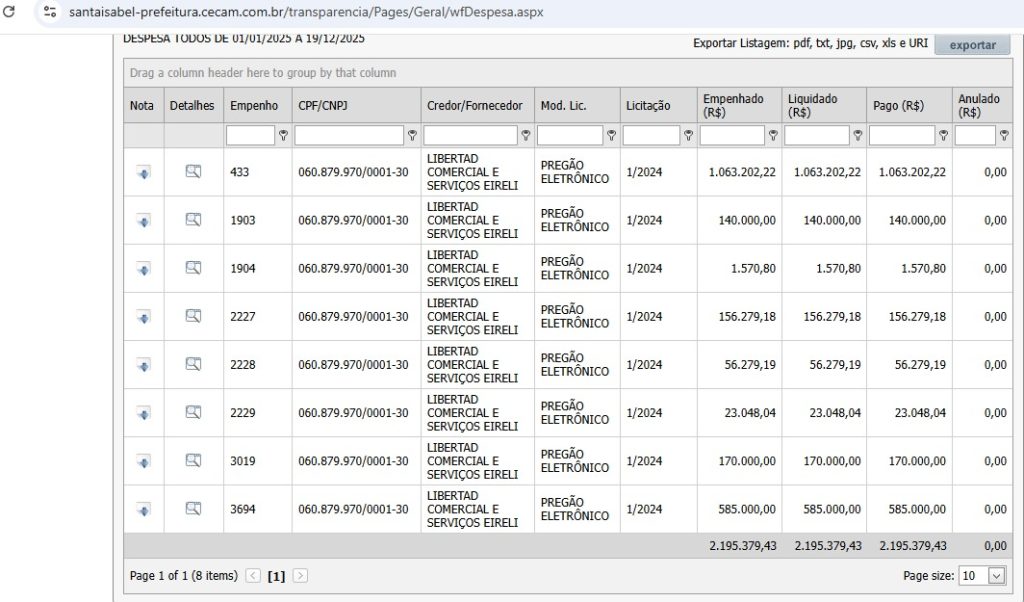Click the exportar button
Image resolution: width=1024 pixels, height=602 pixels.
(x=972, y=45)
